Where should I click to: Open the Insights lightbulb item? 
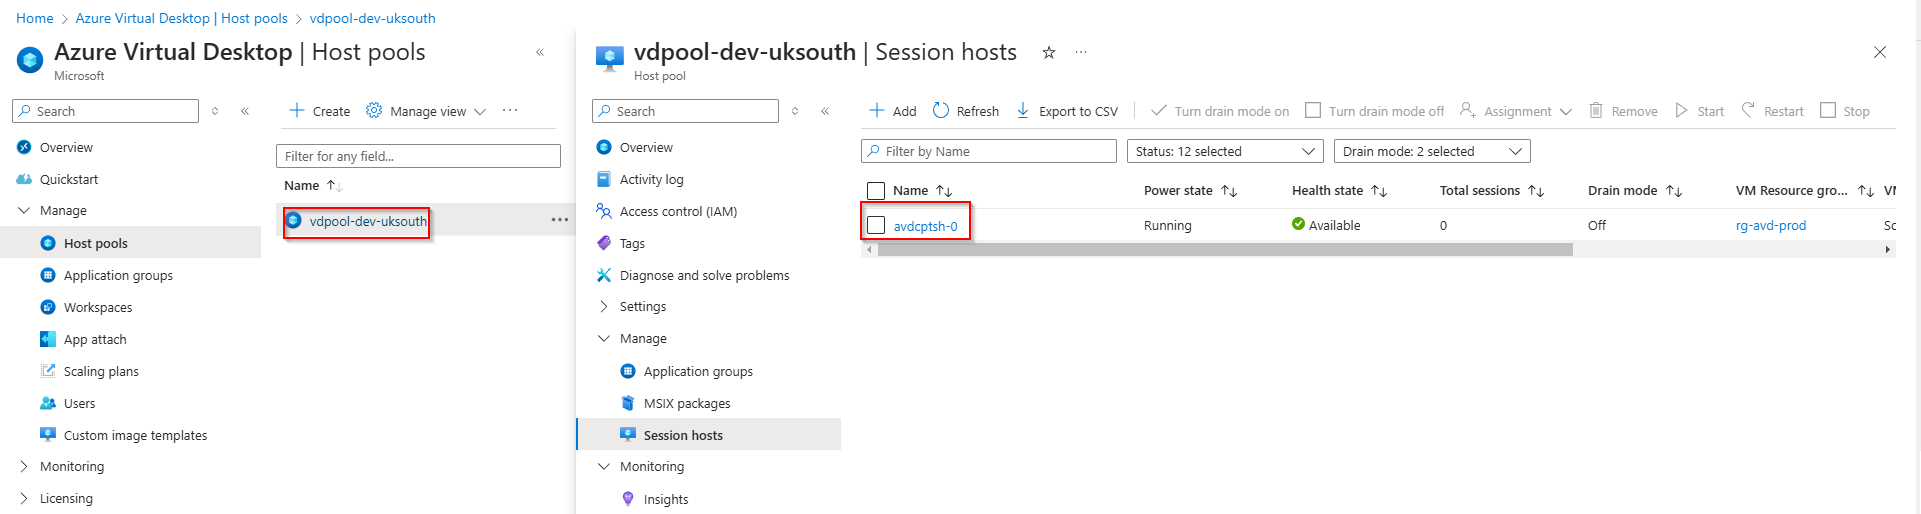tap(628, 499)
